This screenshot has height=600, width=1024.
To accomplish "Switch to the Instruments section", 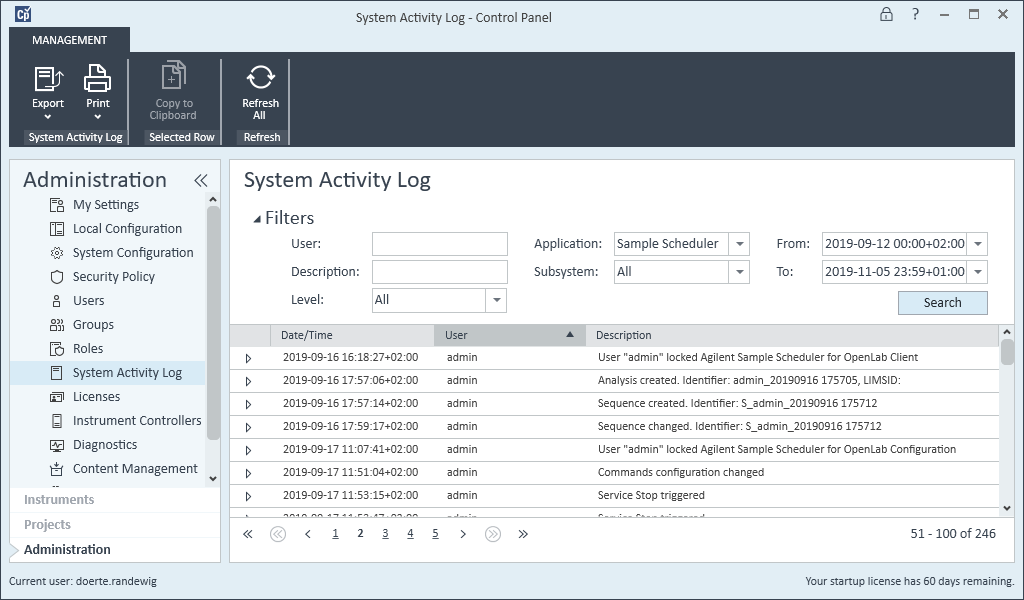I will [59, 500].
